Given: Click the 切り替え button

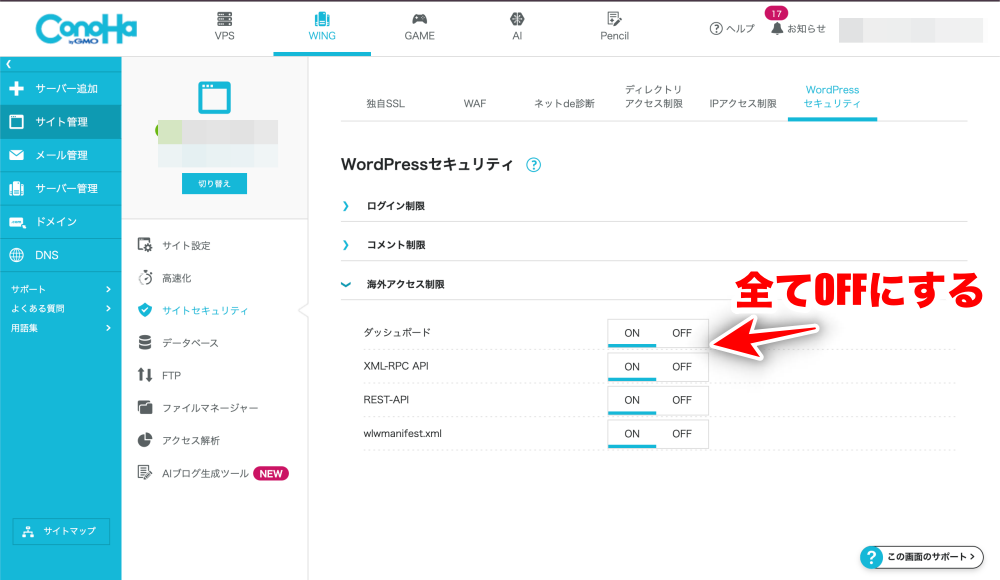Looking at the screenshot, I should tap(214, 184).
